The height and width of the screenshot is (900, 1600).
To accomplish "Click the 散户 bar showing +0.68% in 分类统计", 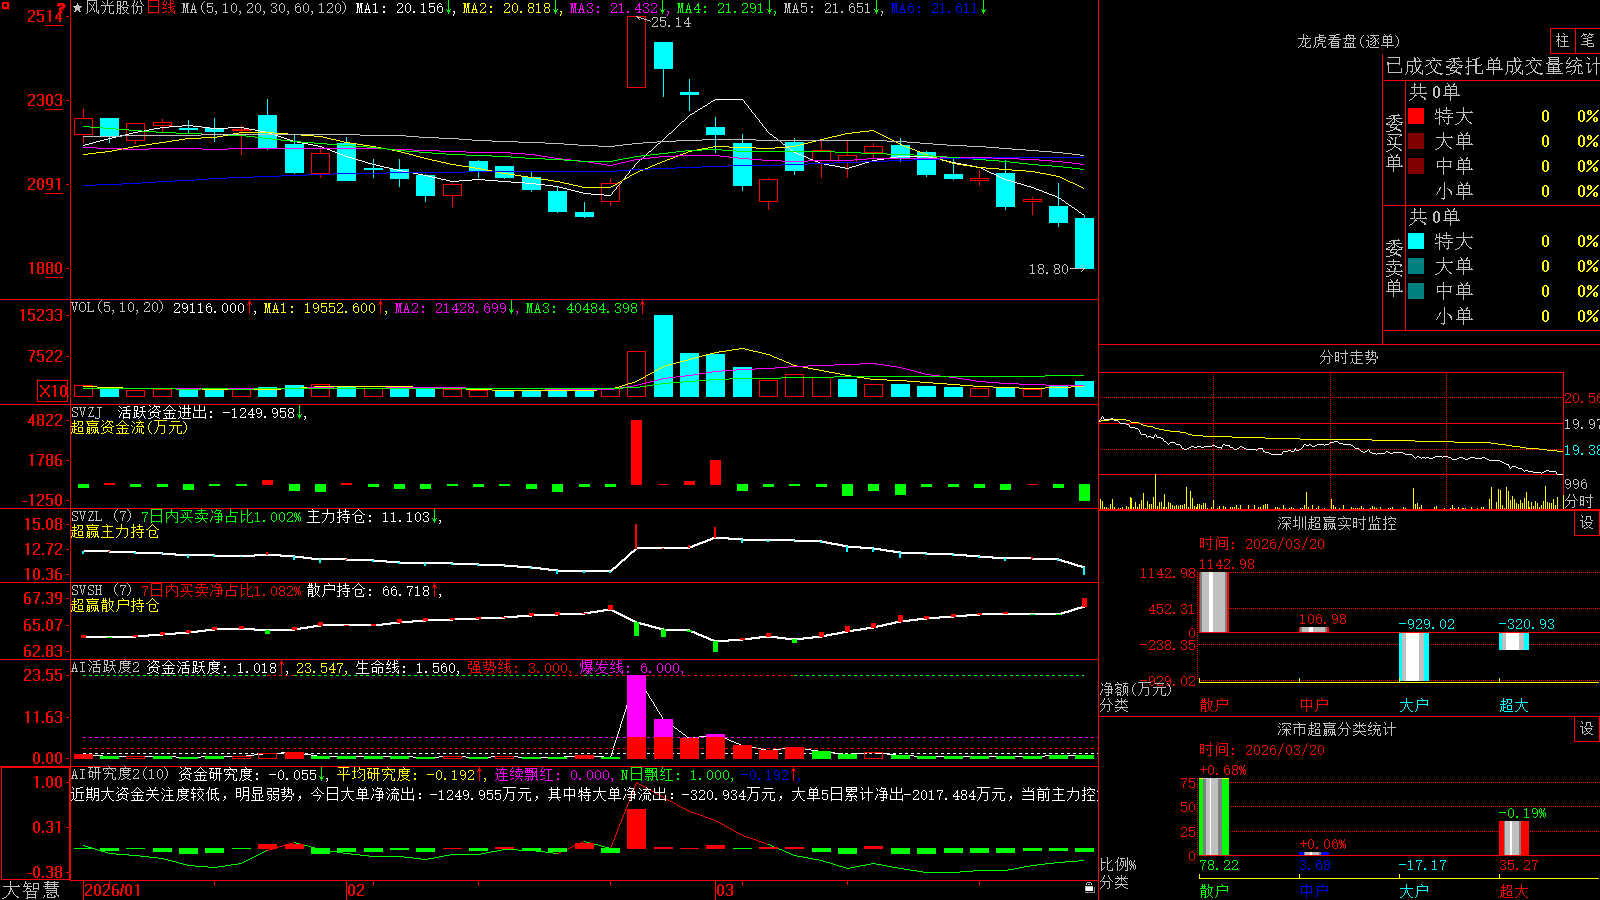I will [1213, 817].
